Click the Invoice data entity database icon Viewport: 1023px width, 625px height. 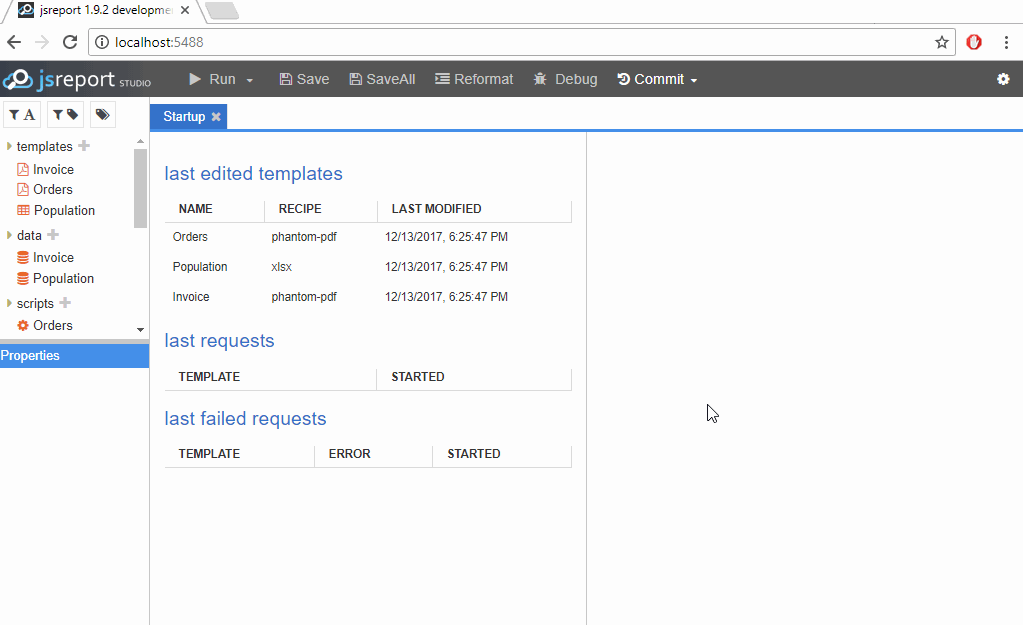[x=21, y=257]
